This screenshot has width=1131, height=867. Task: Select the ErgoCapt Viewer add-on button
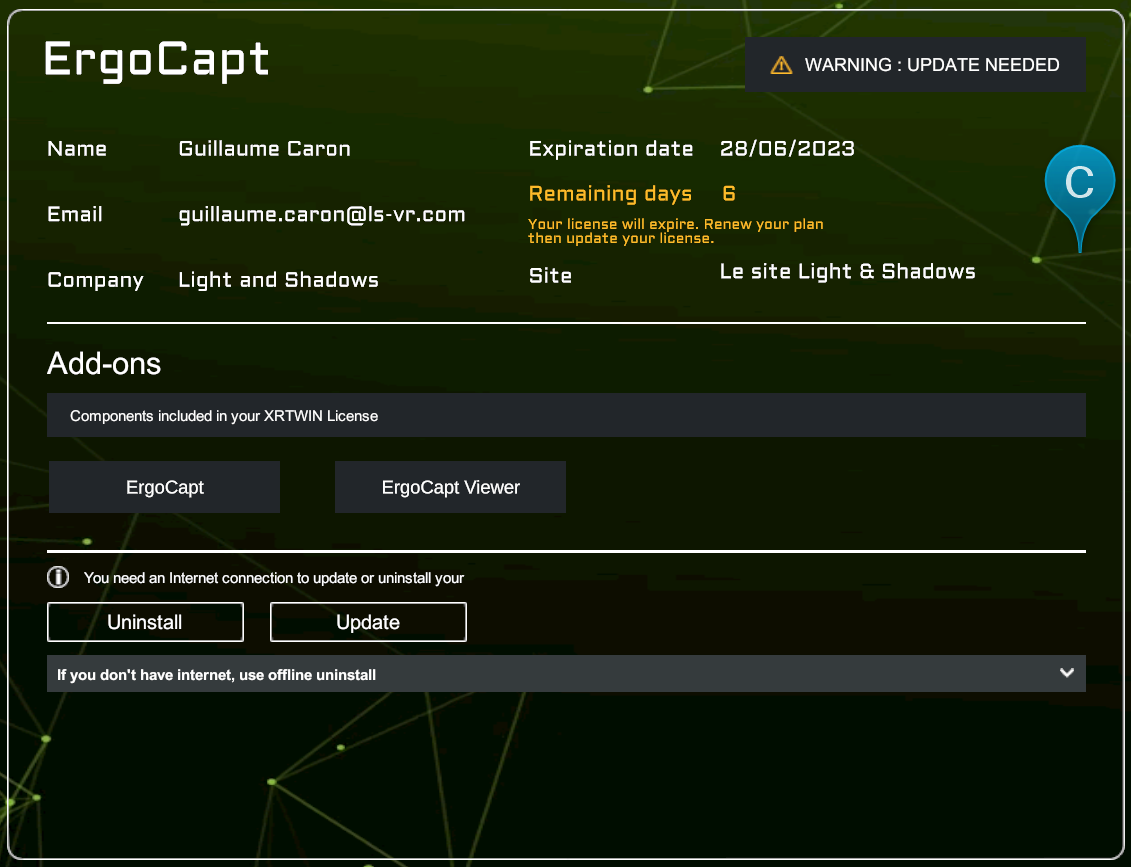[450, 487]
